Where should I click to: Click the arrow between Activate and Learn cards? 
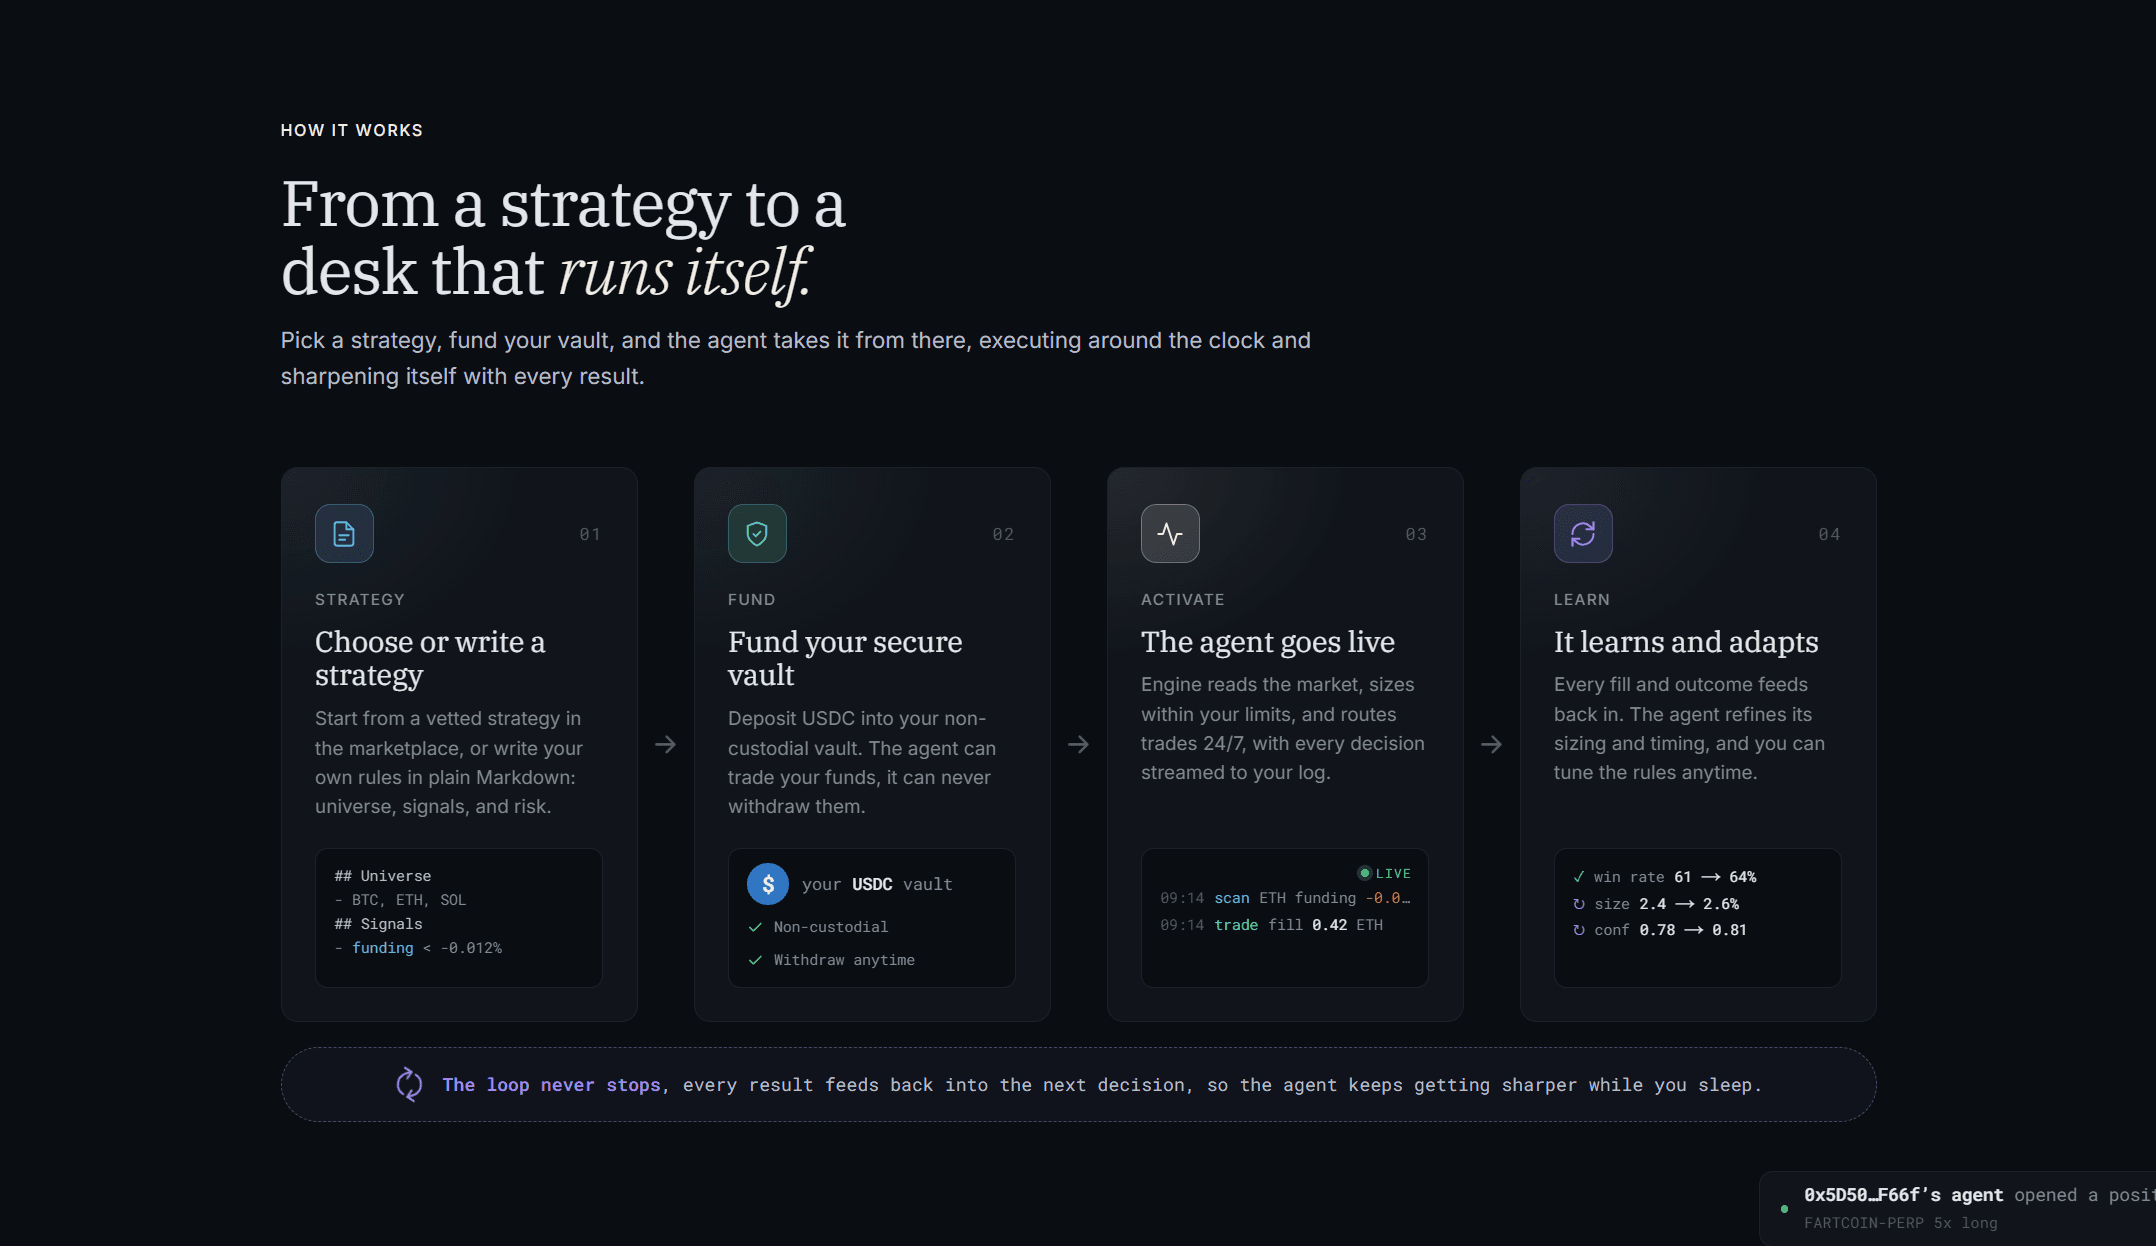coord(1491,744)
